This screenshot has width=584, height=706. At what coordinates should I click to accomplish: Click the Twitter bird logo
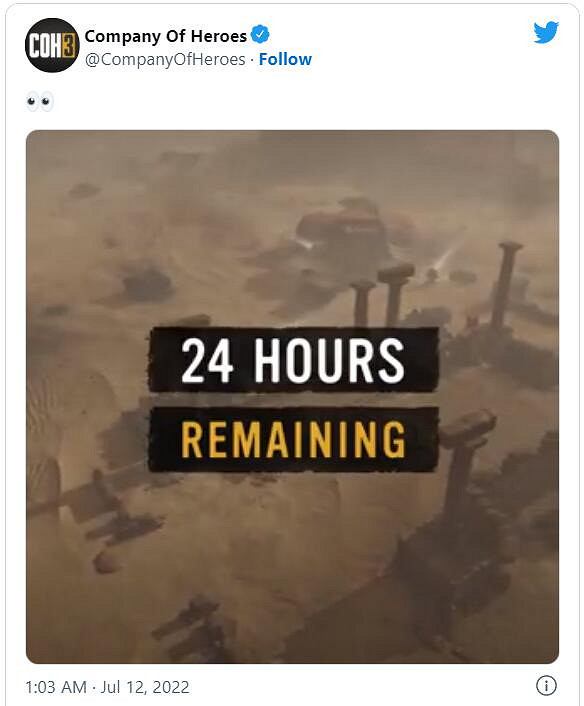tap(546, 32)
